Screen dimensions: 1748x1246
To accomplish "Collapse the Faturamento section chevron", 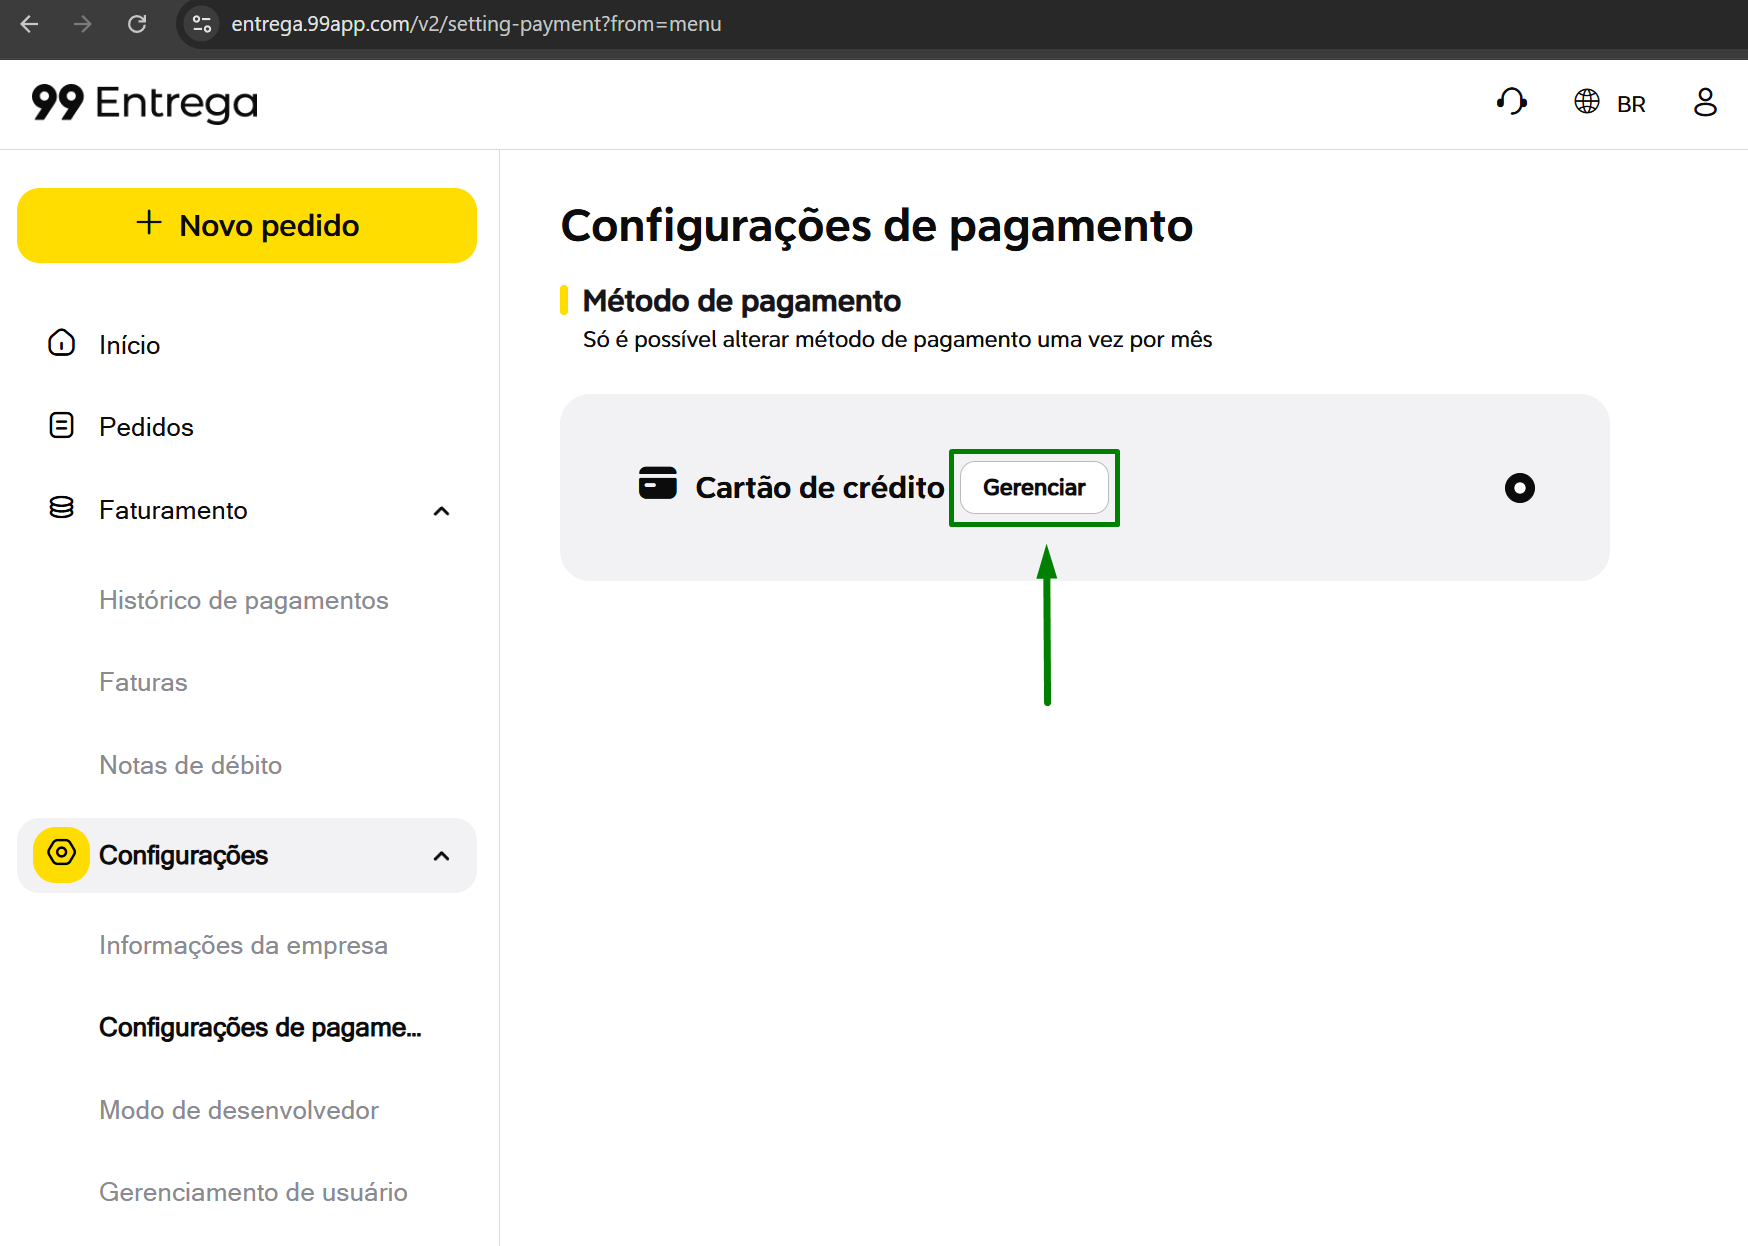I will [441, 511].
